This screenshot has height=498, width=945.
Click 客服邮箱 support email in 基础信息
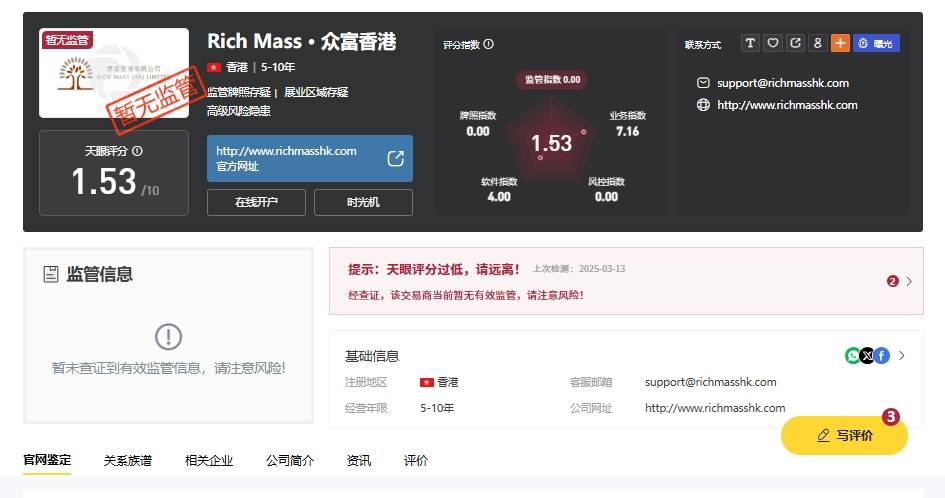(x=711, y=382)
